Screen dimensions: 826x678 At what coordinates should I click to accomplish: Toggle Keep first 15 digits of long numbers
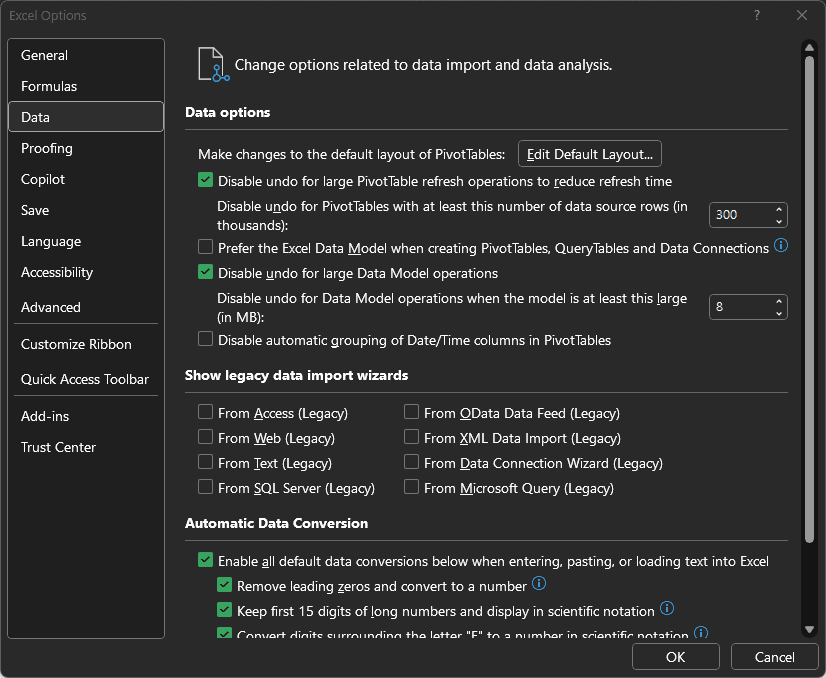224,610
